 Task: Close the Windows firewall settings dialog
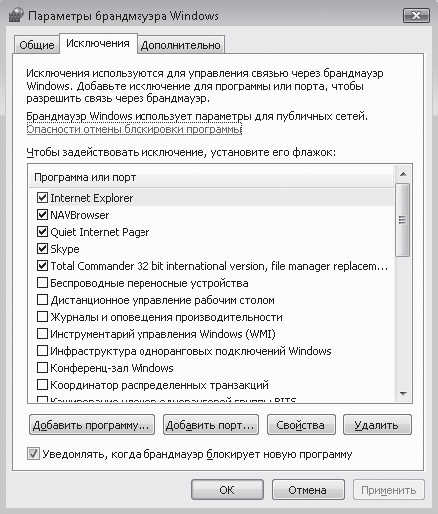coord(416,15)
